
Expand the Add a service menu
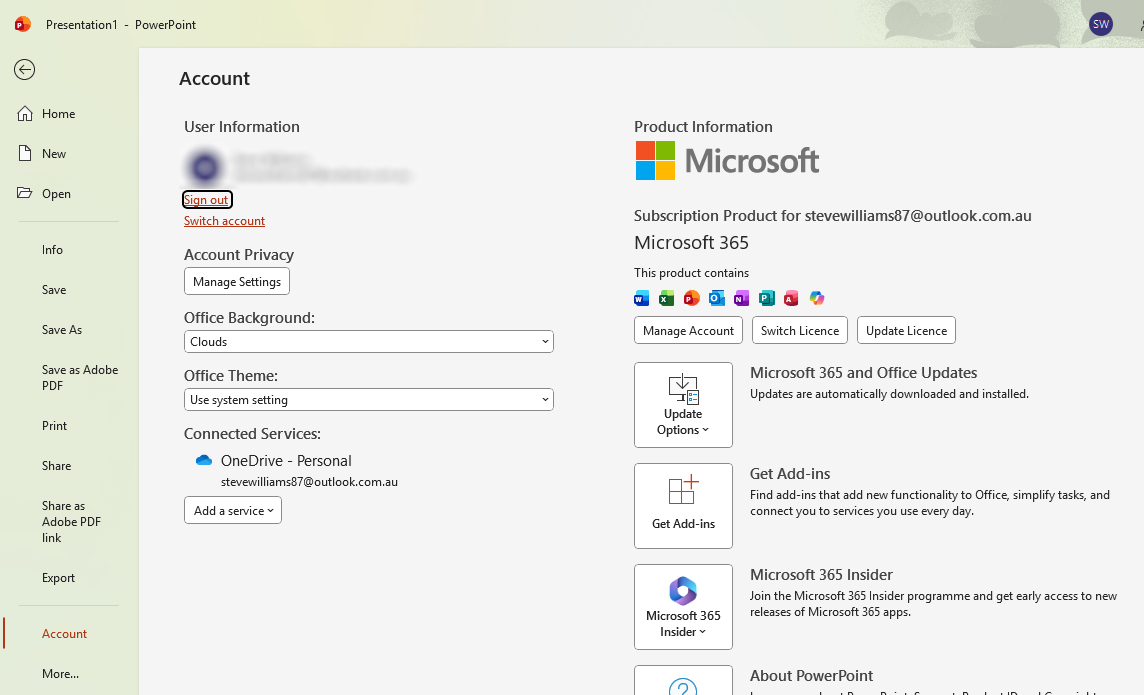pyautogui.click(x=232, y=510)
